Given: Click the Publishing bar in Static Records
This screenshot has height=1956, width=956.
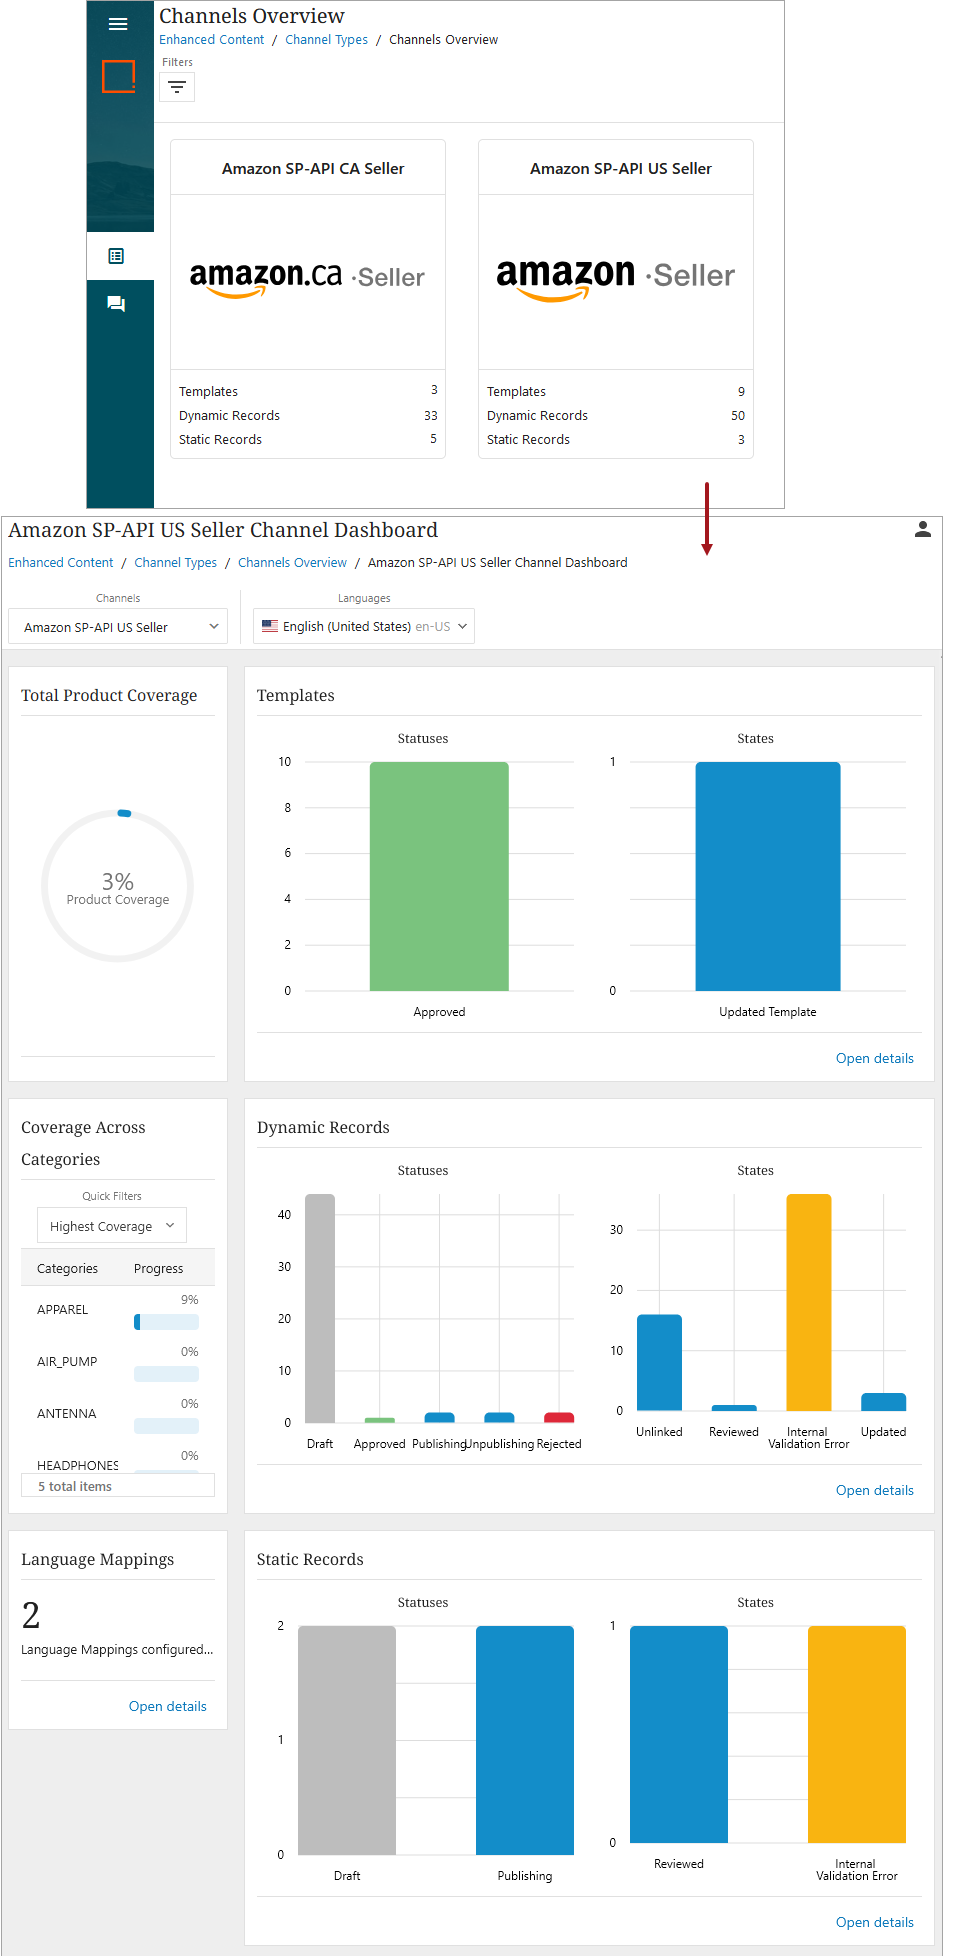Looking at the screenshot, I should [525, 1740].
